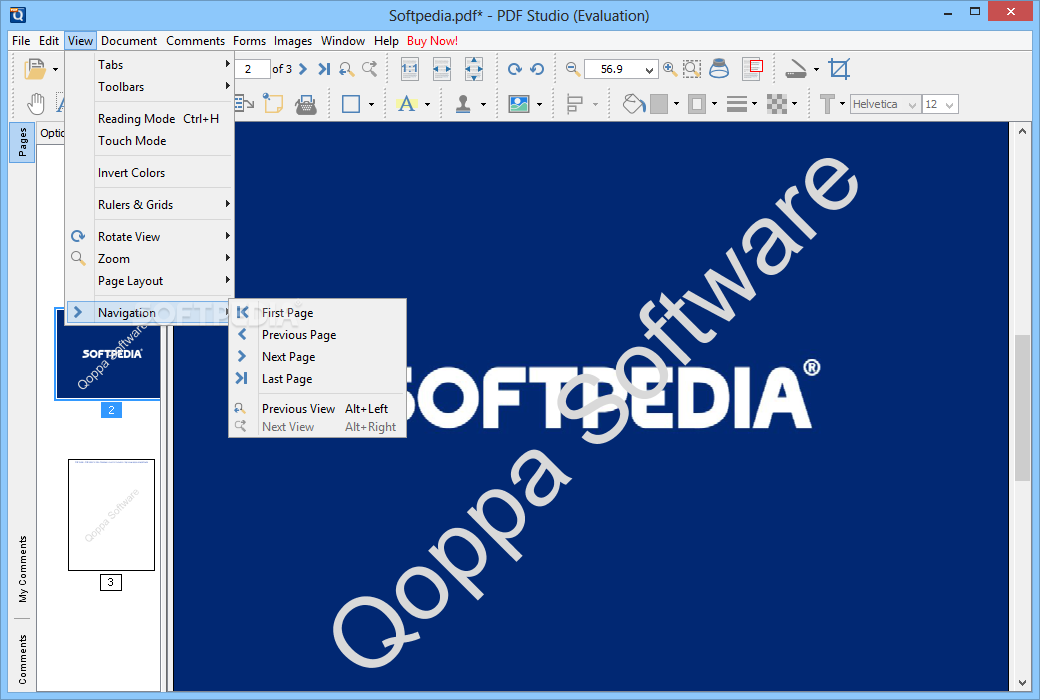Rotate view counter-clockwise
This screenshot has height=700, width=1040.
[537, 69]
